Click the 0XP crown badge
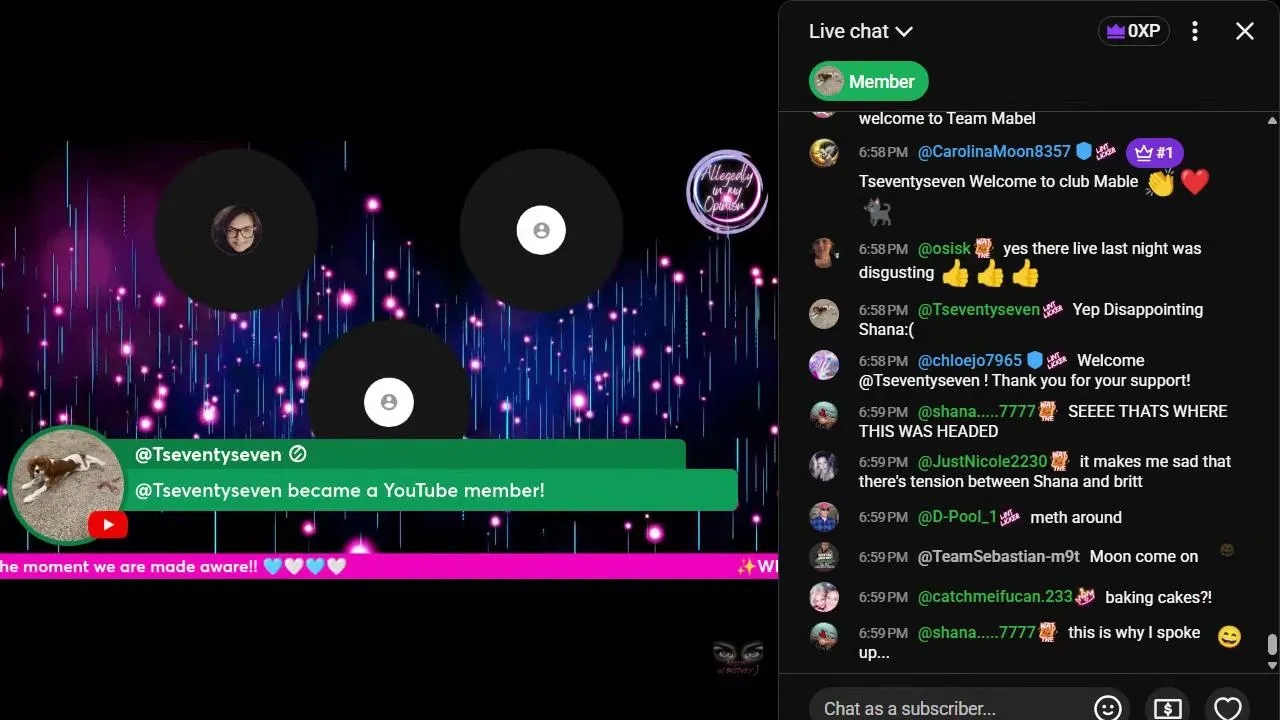This screenshot has height=720, width=1280. 1133,31
